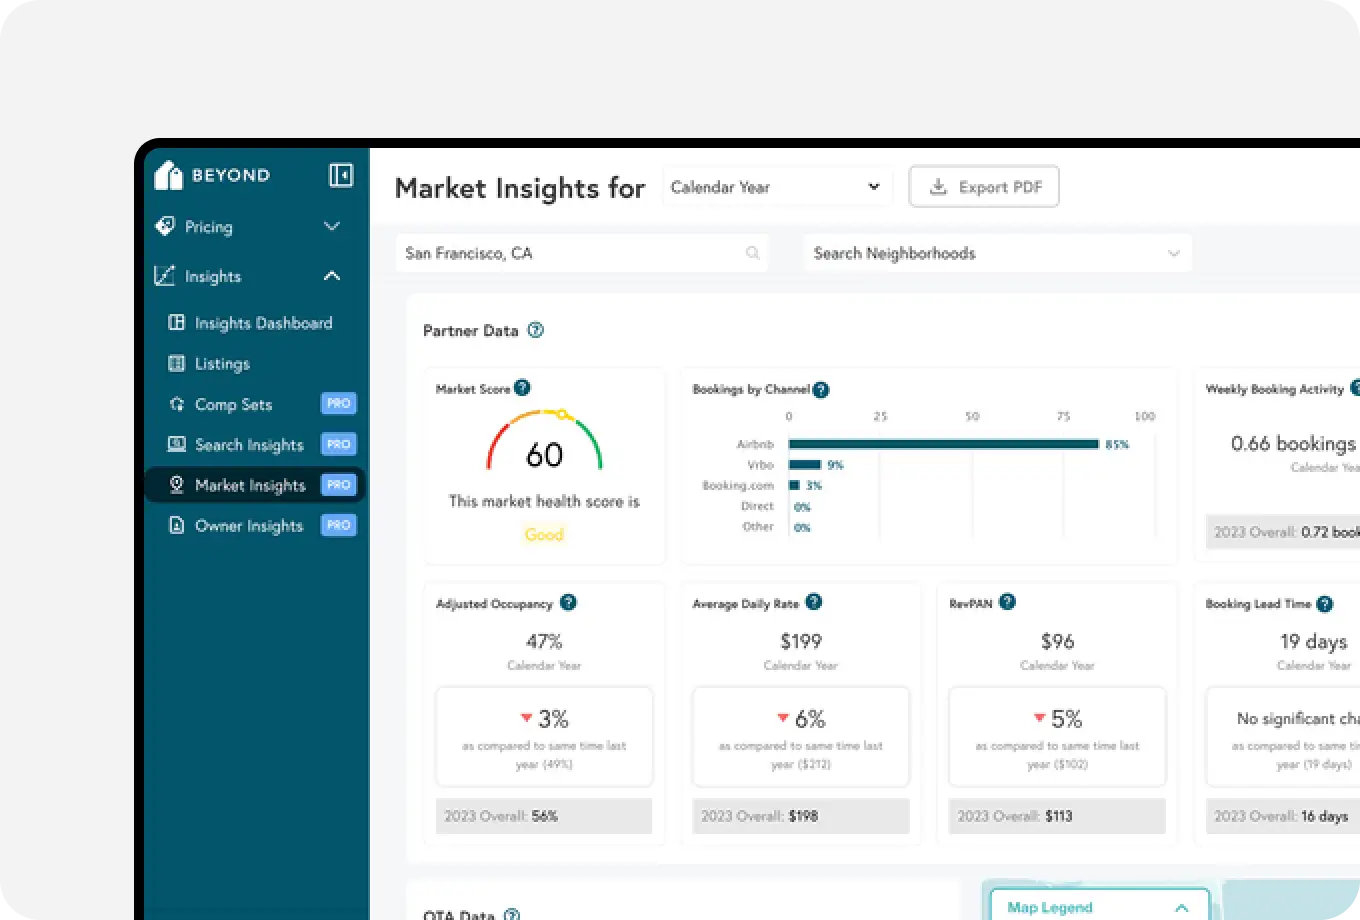Collapse the Map Legend panel

click(x=1181, y=908)
